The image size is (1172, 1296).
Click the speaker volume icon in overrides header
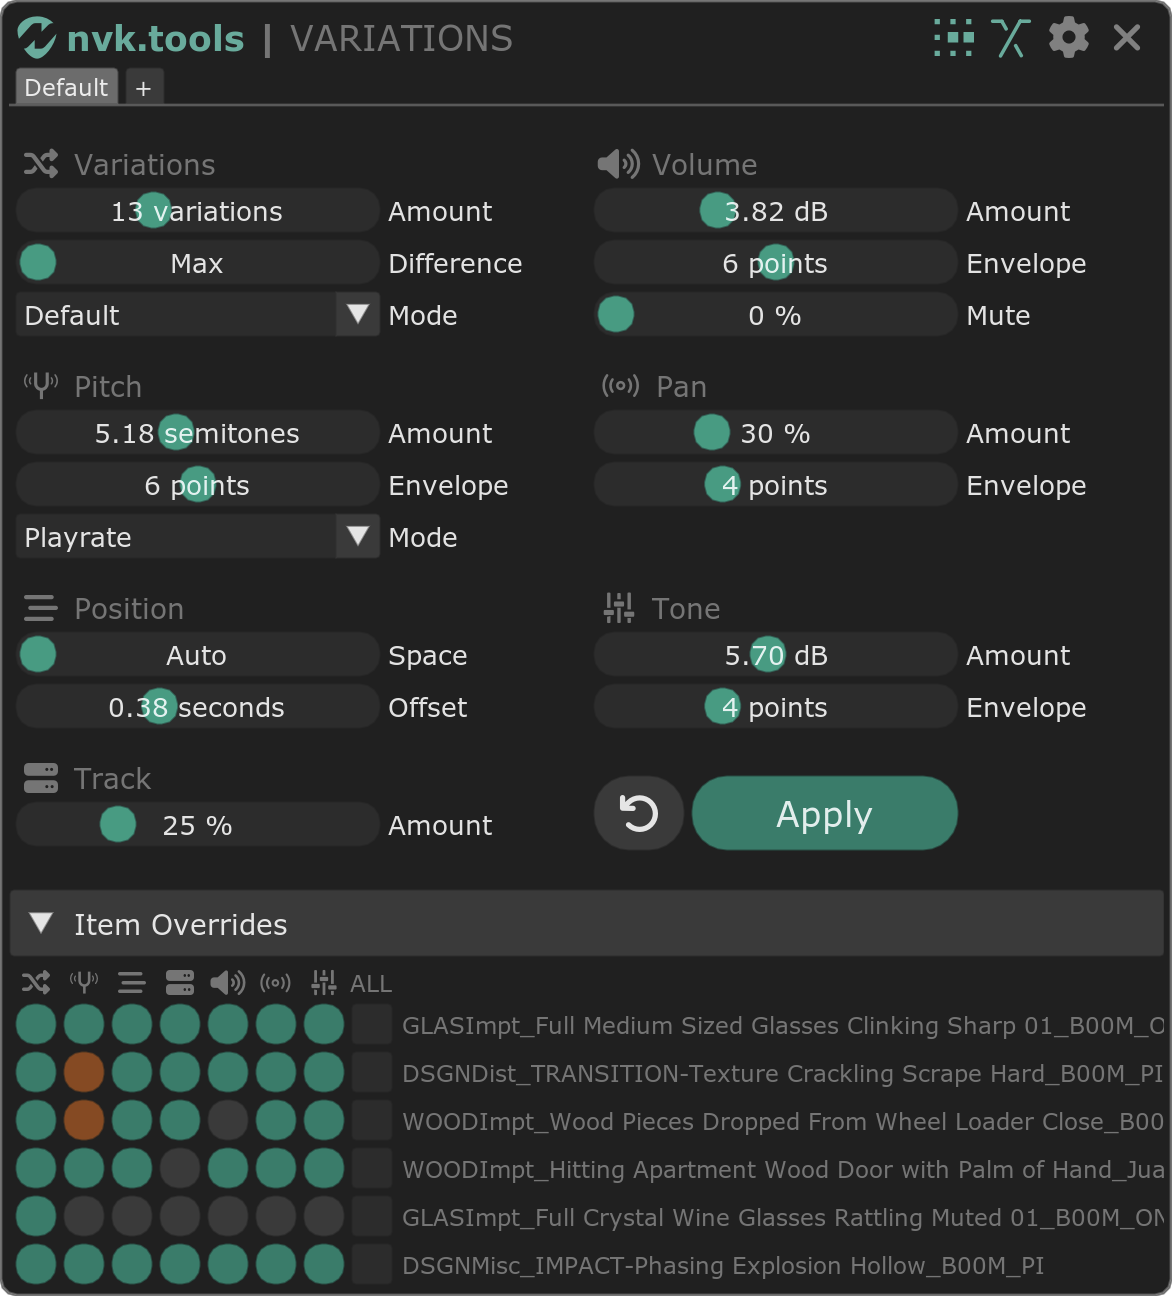[x=228, y=983]
